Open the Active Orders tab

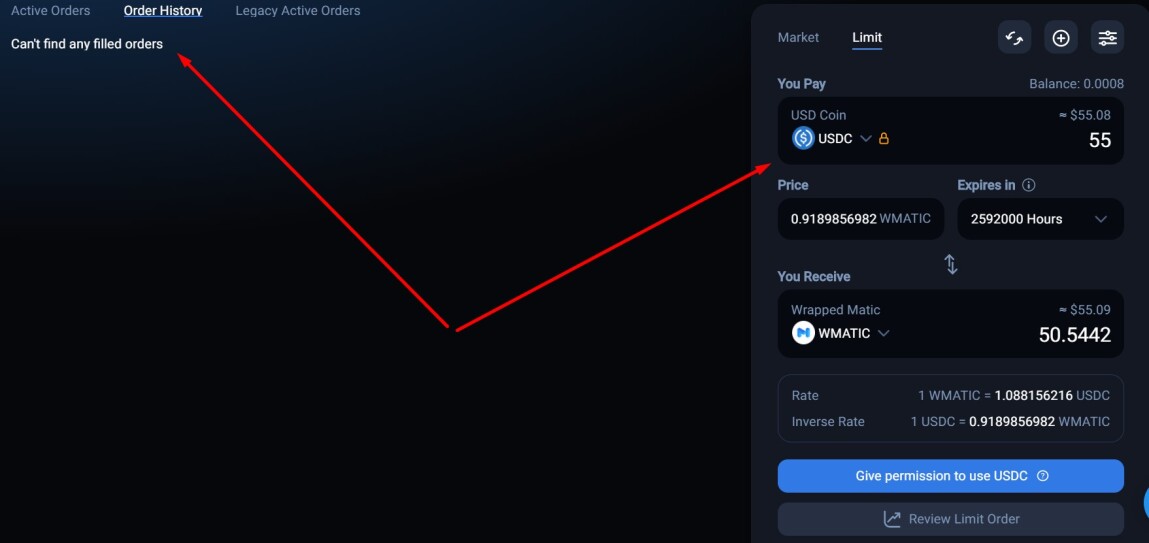tap(51, 10)
